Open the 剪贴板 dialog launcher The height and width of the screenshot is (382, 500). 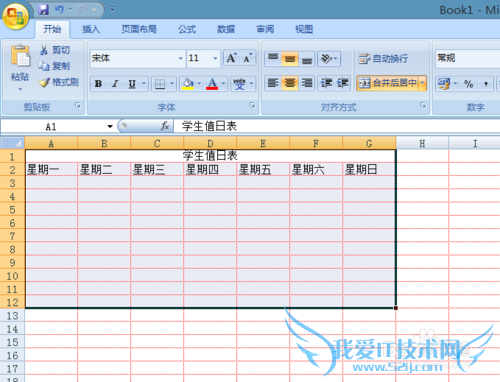coord(78,106)
